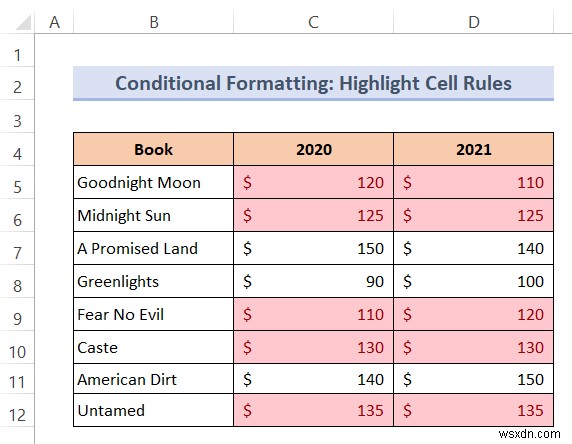The image size is (572, 444).
Task: Click the select-all corner triangle
Action: 23,22
